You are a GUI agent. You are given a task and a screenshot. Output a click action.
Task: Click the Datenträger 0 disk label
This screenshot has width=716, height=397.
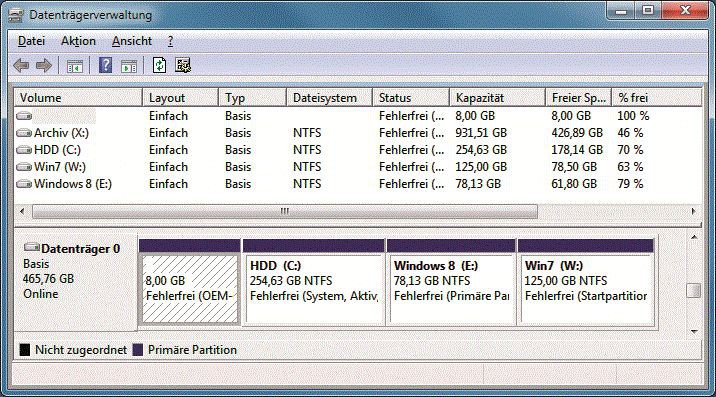[80, 249]
